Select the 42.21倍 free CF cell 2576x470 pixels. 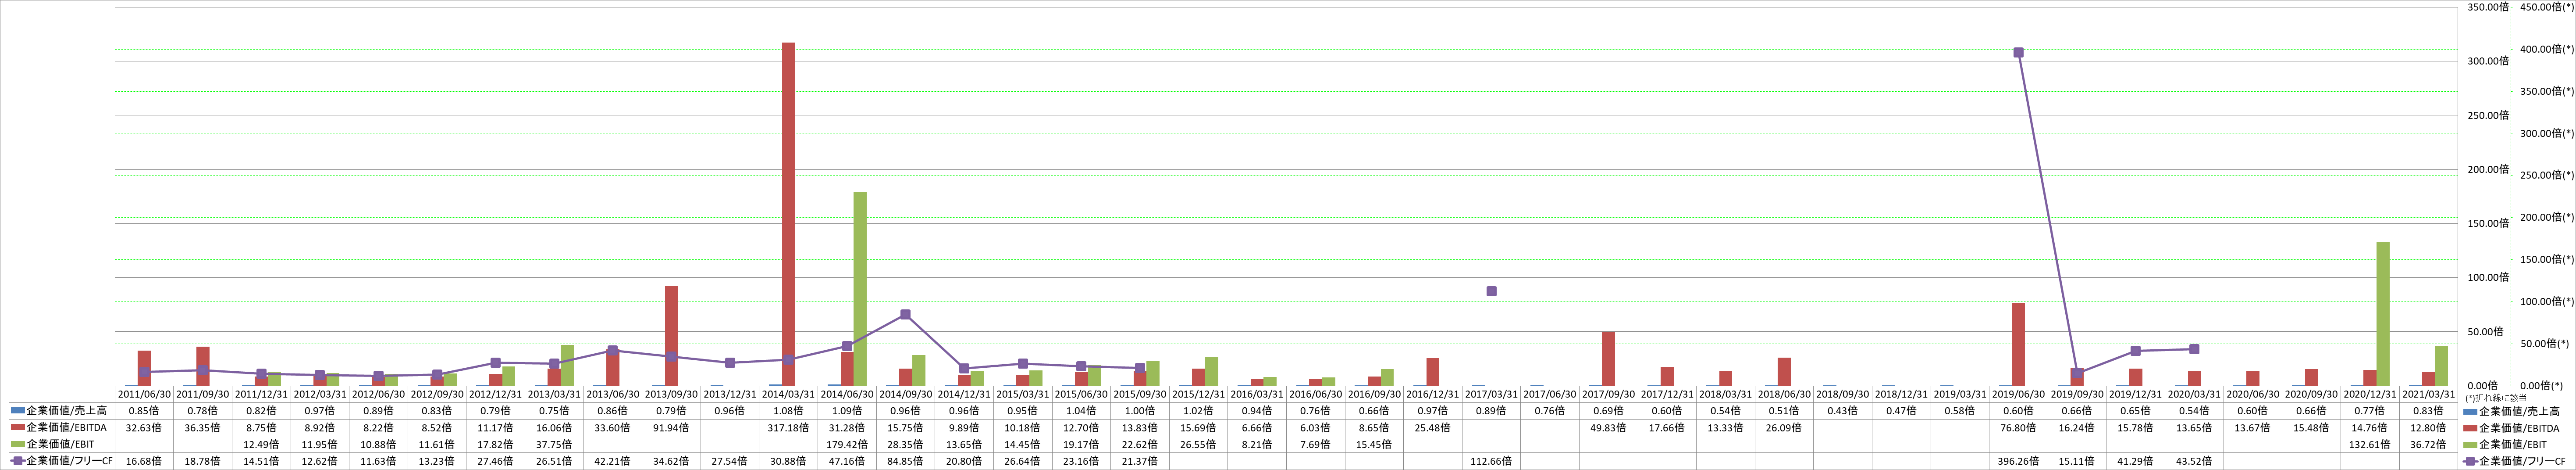coord(613,461)
